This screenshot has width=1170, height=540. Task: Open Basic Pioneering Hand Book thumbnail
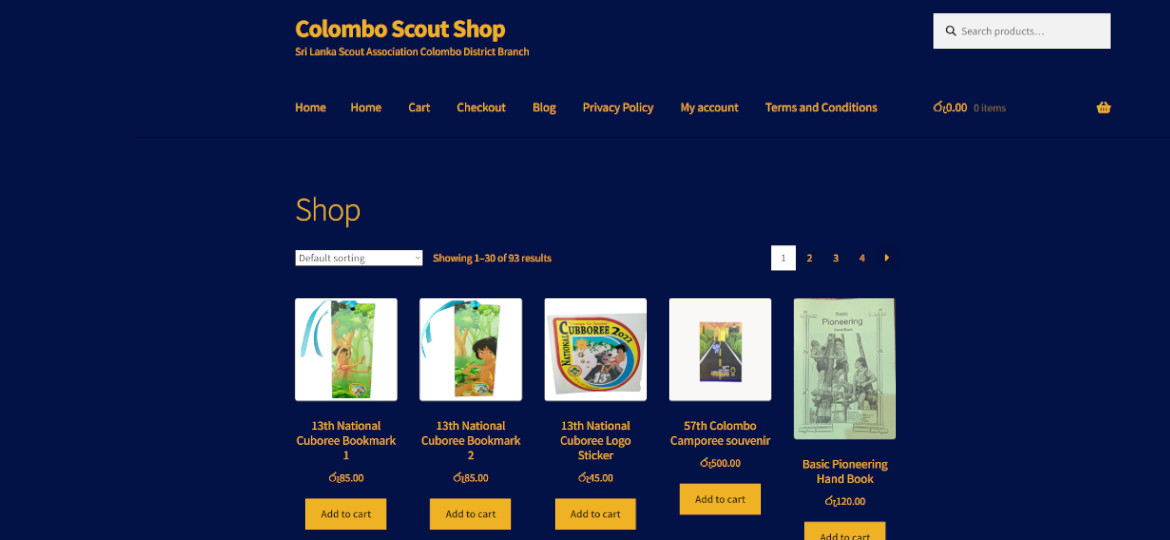845,368
